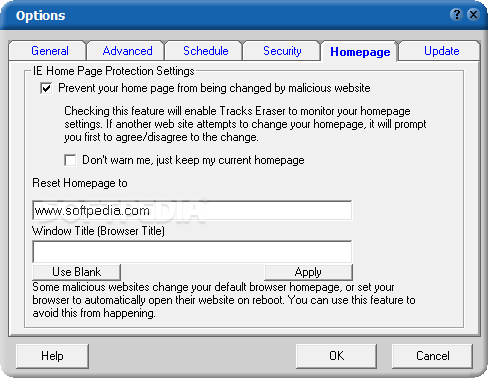Click the 'Reset Homepage to' label
The width and height of the screenshot is (488, 378).
click(80, 183)
